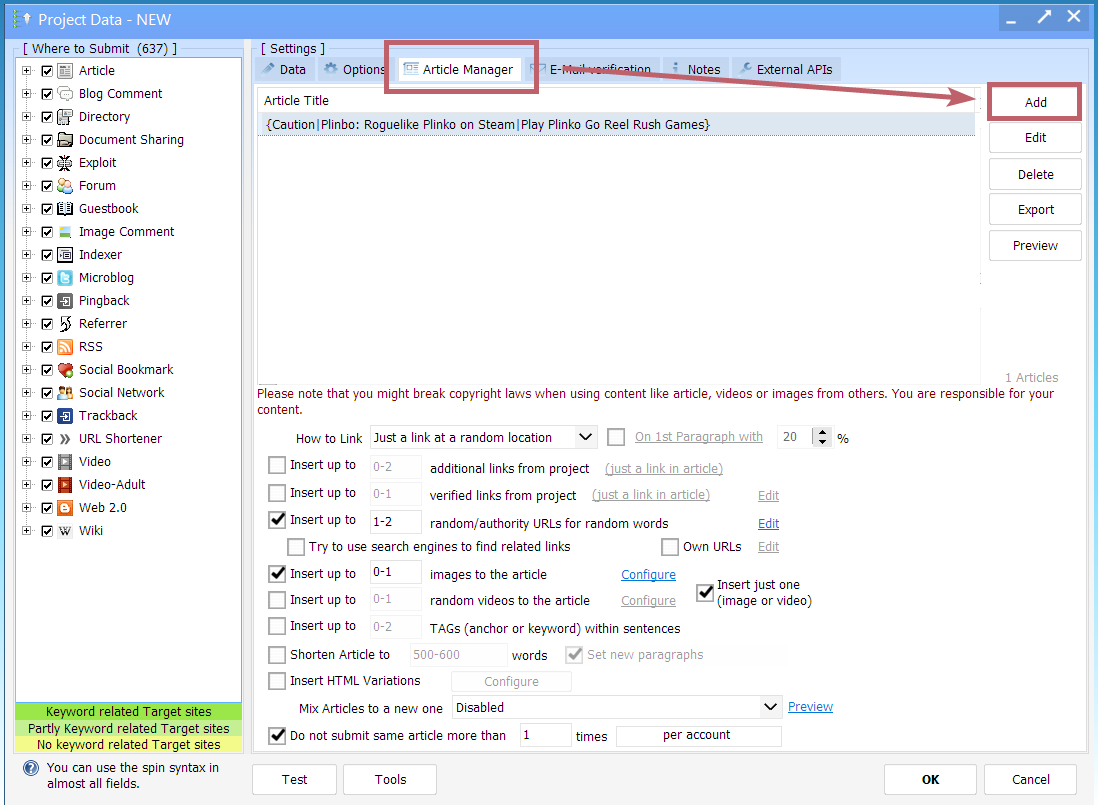Click the submit times input field
The width and height of the screenshot is (1098, 809).
(x=545, y=736)
